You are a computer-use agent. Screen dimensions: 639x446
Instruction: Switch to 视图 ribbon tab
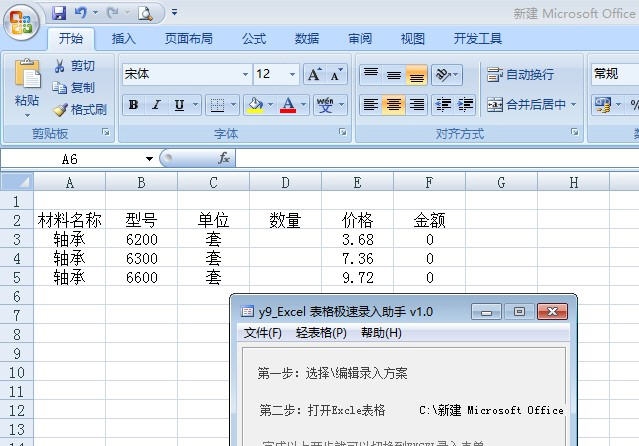pos(413,39)
